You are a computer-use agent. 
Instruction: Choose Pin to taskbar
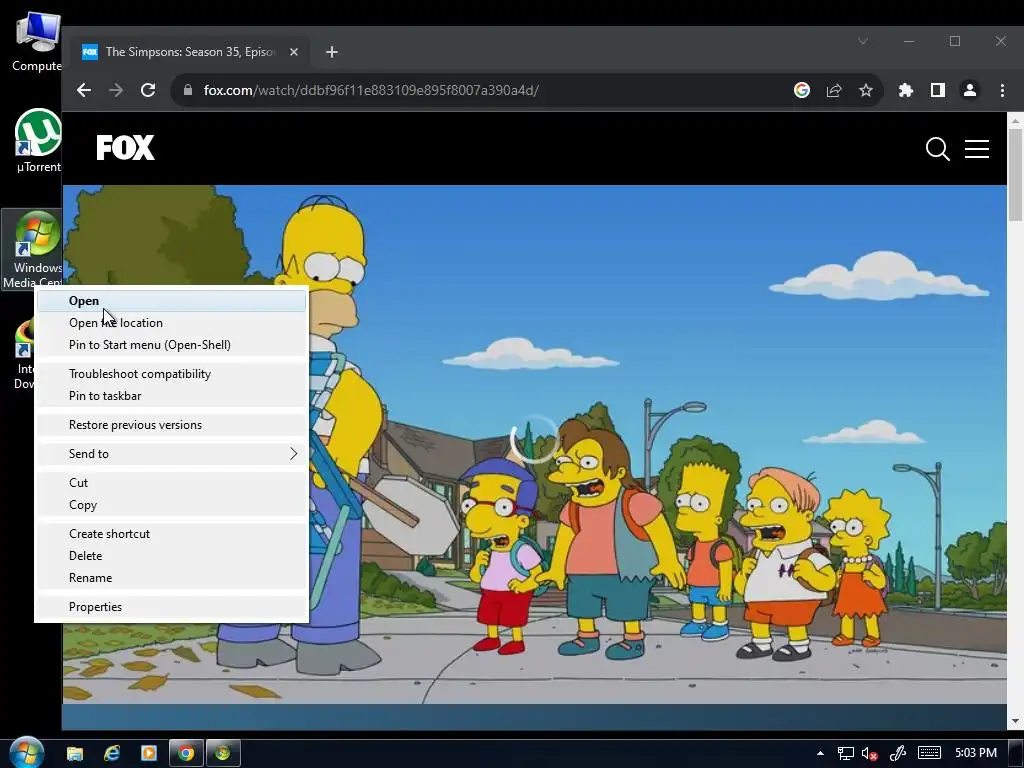171,396
